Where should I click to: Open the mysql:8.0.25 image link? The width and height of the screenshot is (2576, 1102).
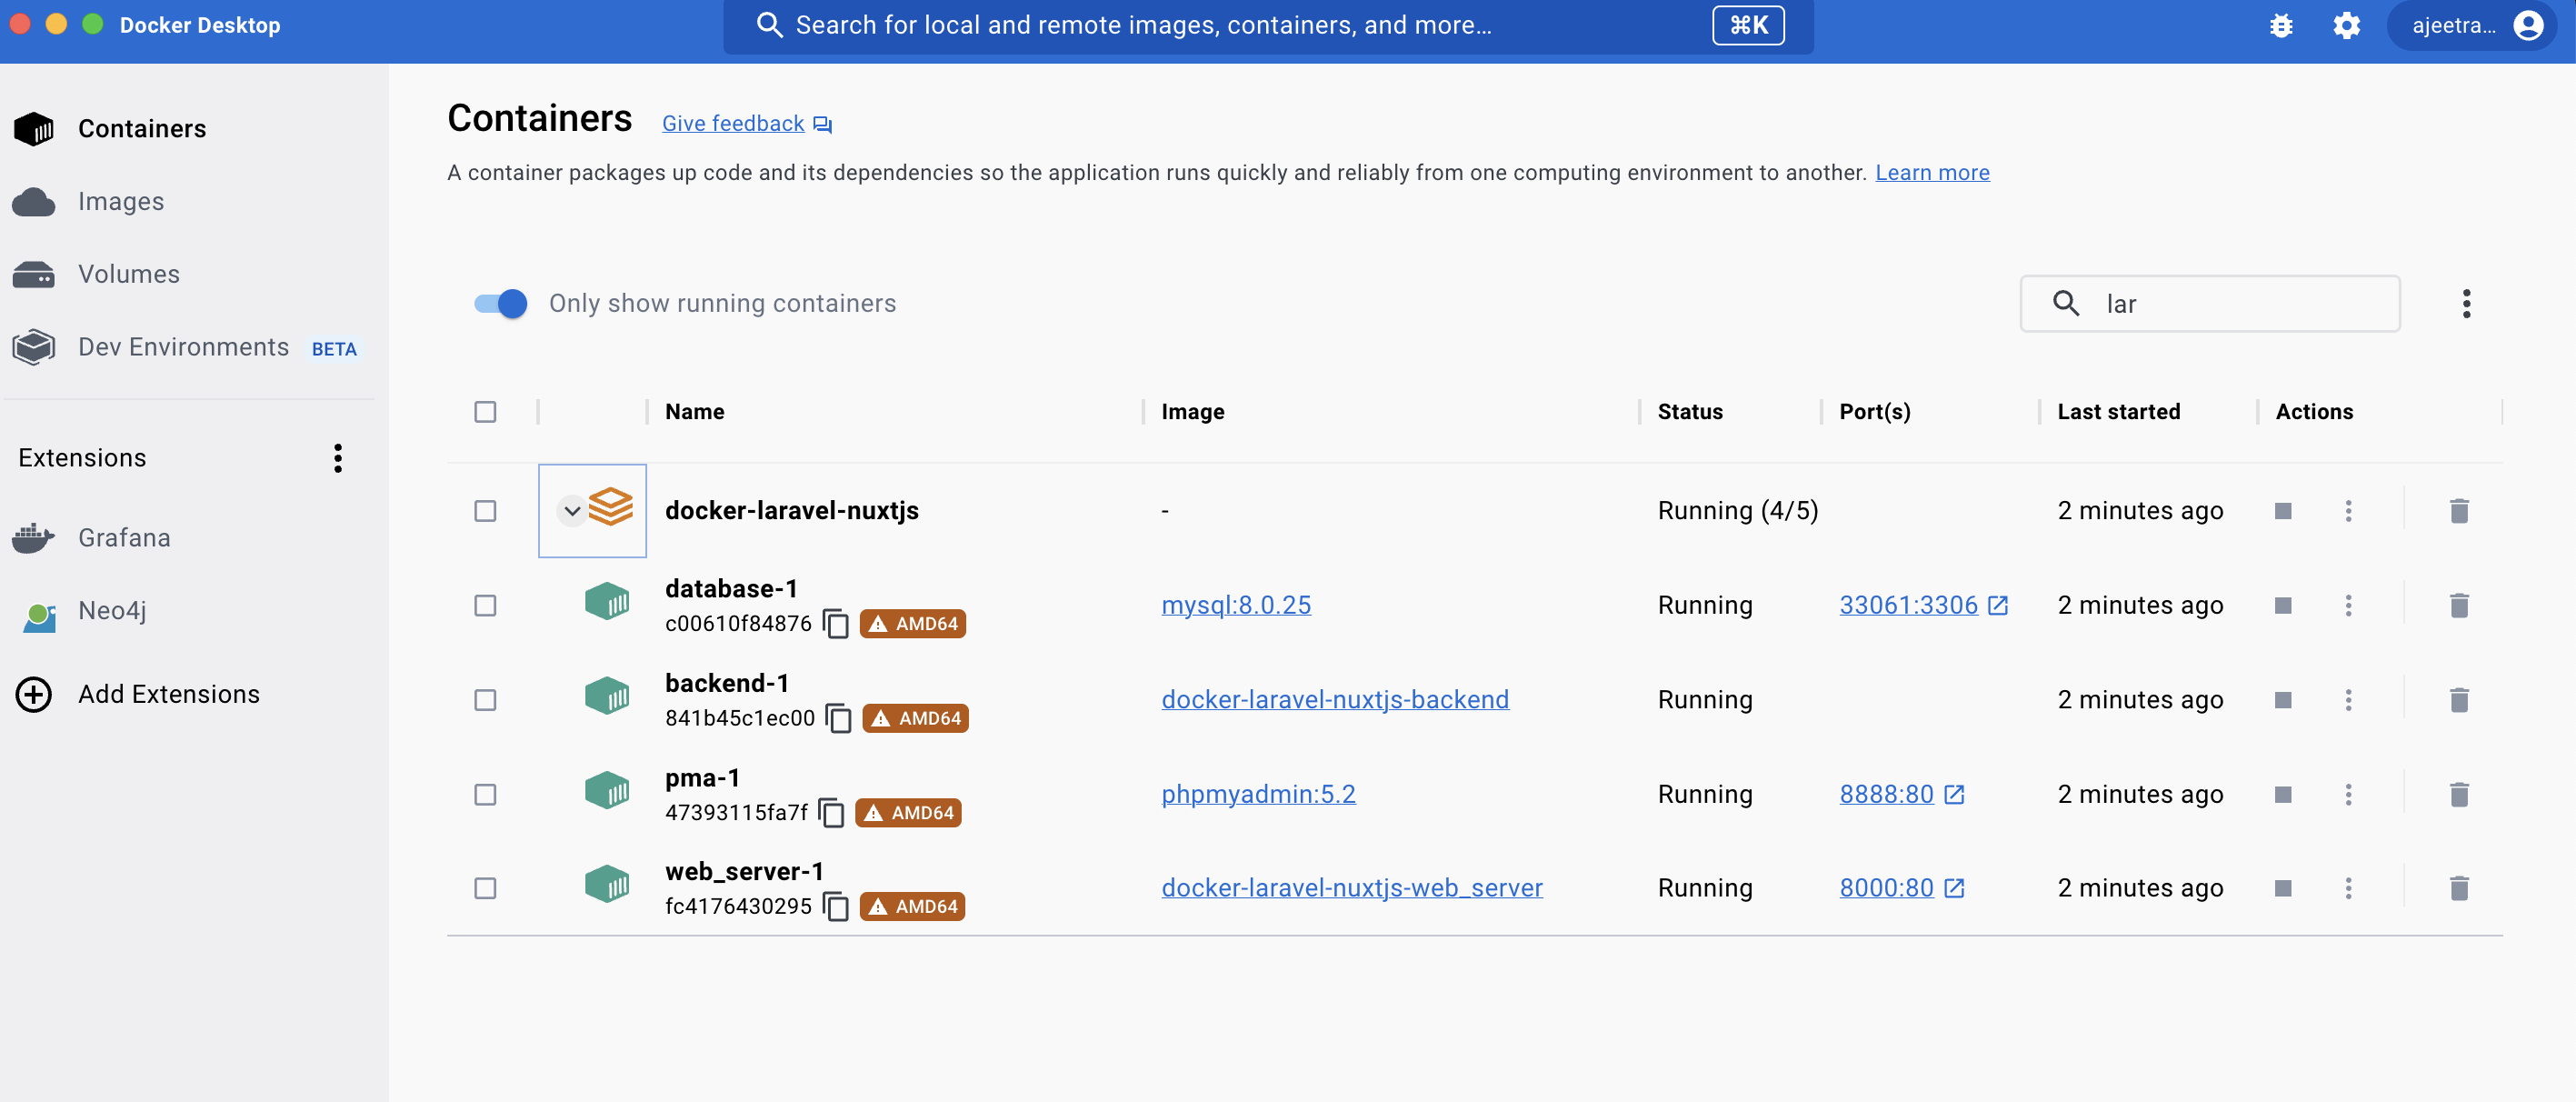[1235, 605]
